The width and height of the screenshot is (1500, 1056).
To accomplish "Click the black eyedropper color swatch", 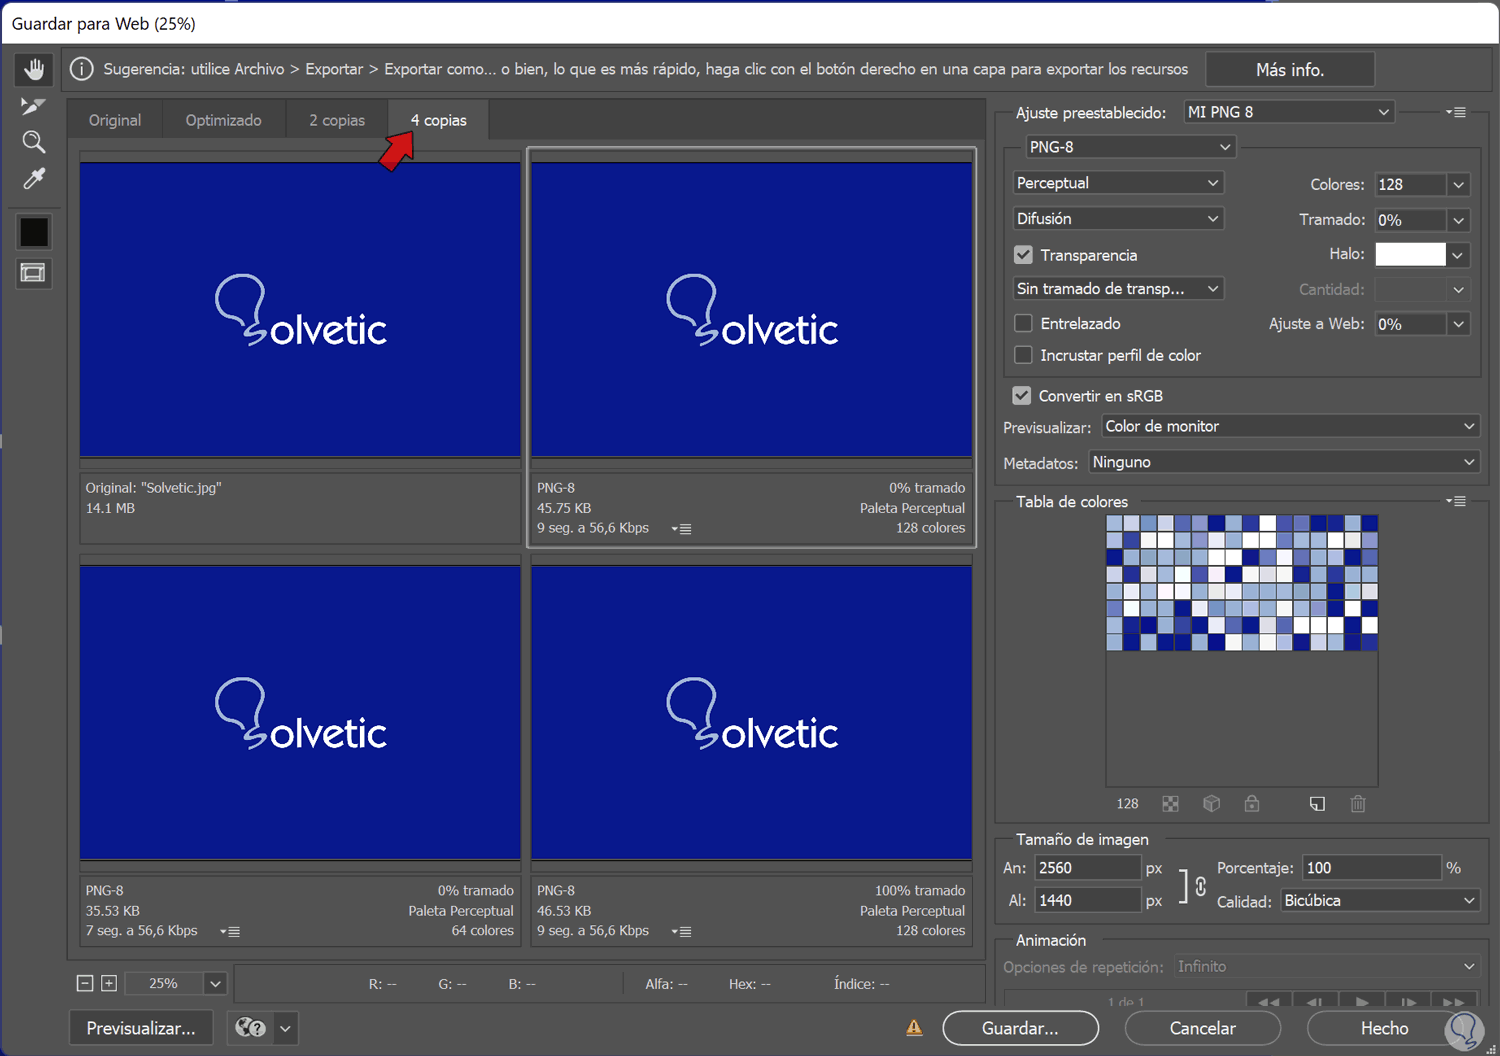I will (34, 232).
